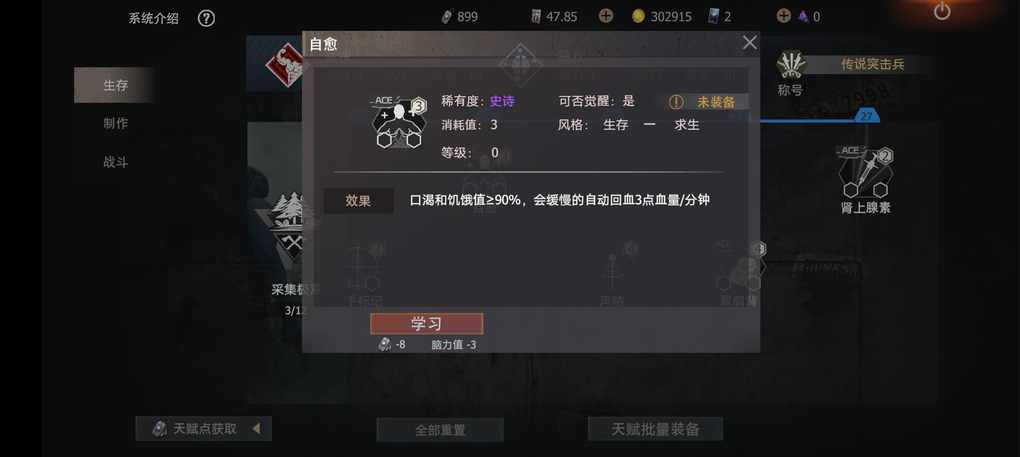Tap the power icon at top right
The height and width of the screenshot is (457, 1020).
coord(942,11)
